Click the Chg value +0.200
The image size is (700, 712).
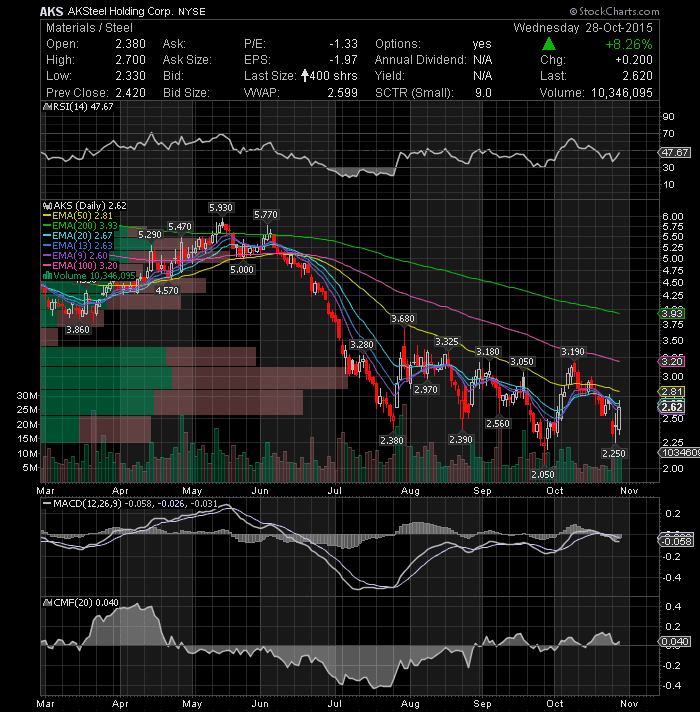(634, 60)
